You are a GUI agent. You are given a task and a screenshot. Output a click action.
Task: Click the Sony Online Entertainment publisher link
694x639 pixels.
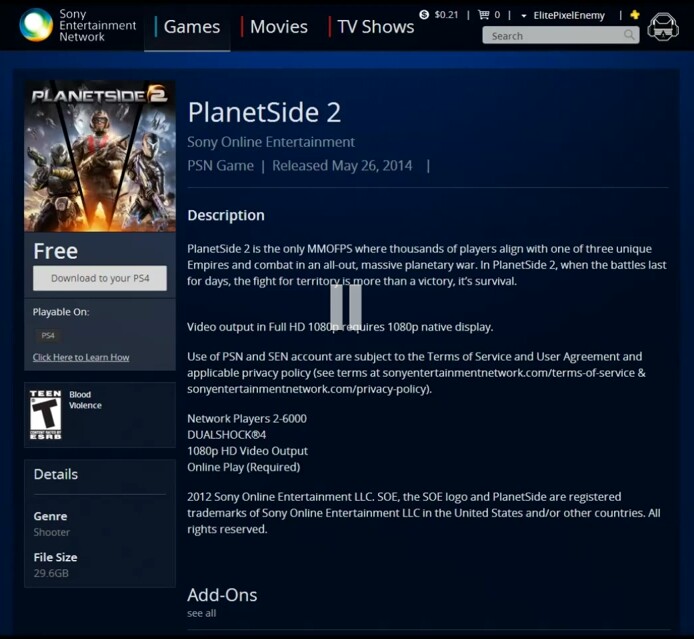coord(271,142)
